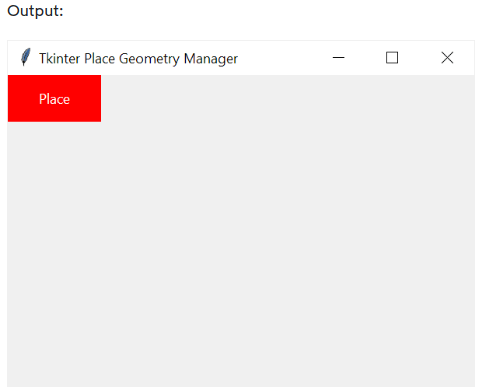Minimize the Tkinter Place Geometry Manager window
The width and height of the screenshot is (481, 391).
click(x=338, y=58)
